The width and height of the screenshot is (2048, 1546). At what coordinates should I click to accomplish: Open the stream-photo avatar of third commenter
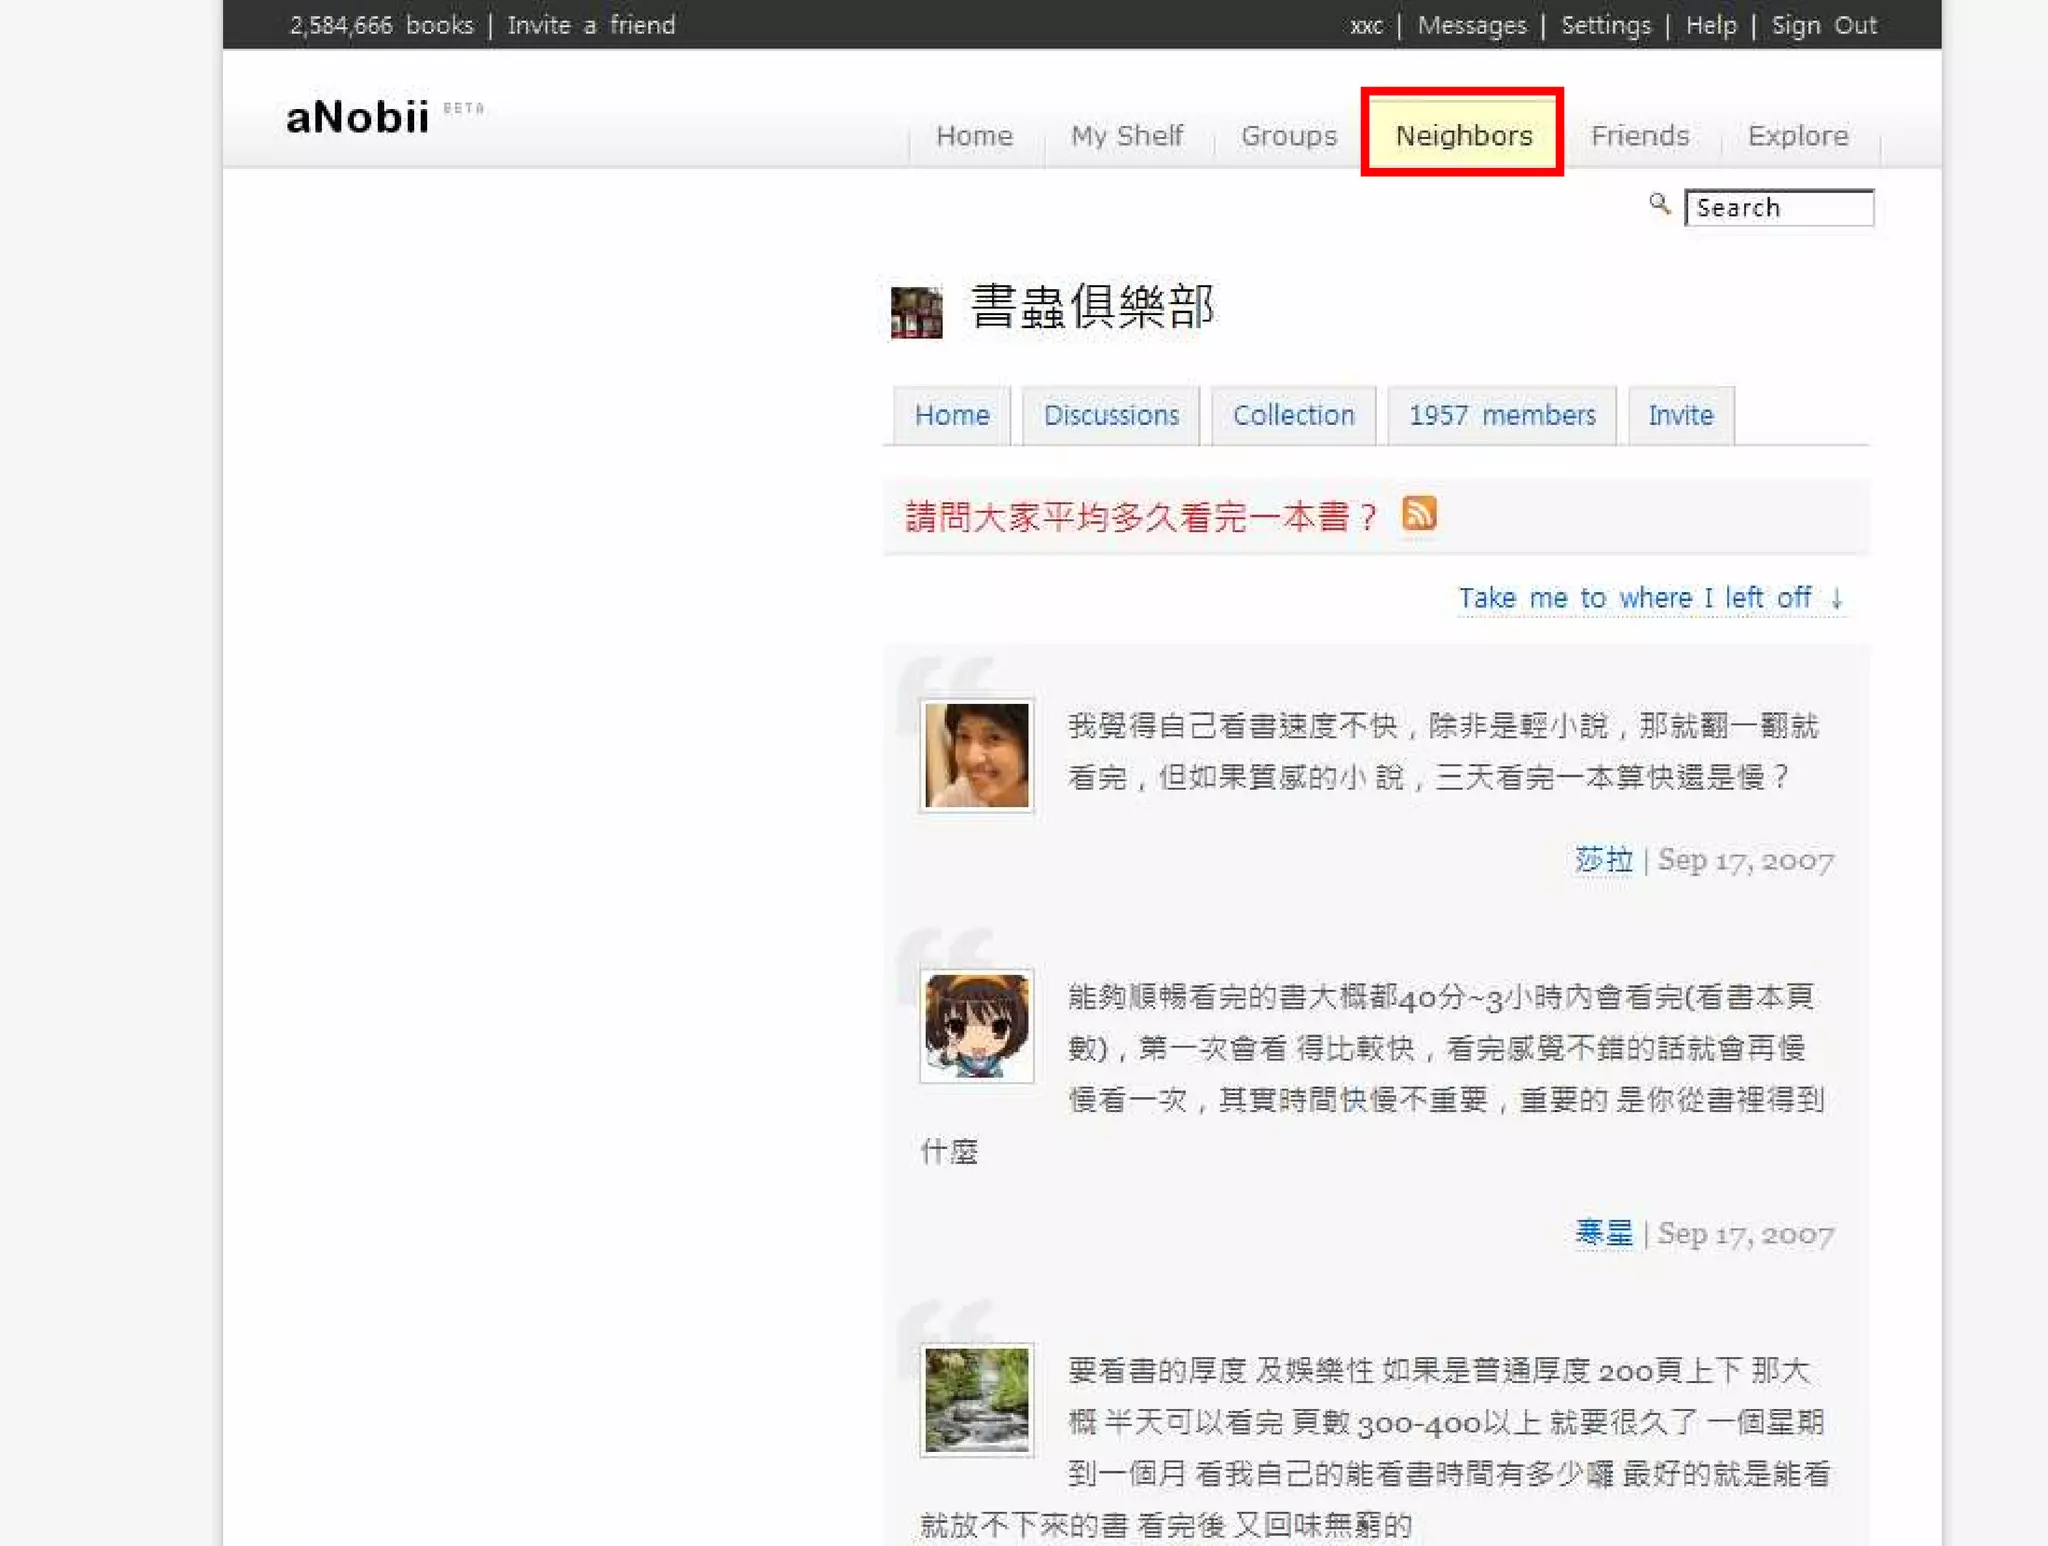click(976, 1400)
